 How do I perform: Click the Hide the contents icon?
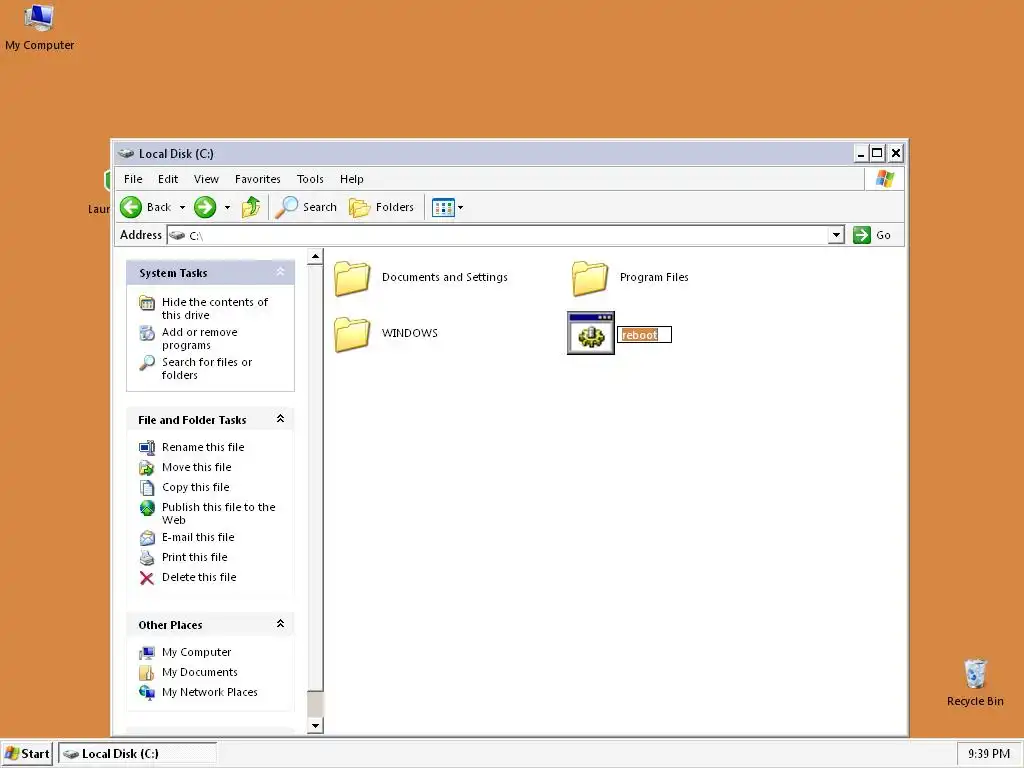pos(147,302)
